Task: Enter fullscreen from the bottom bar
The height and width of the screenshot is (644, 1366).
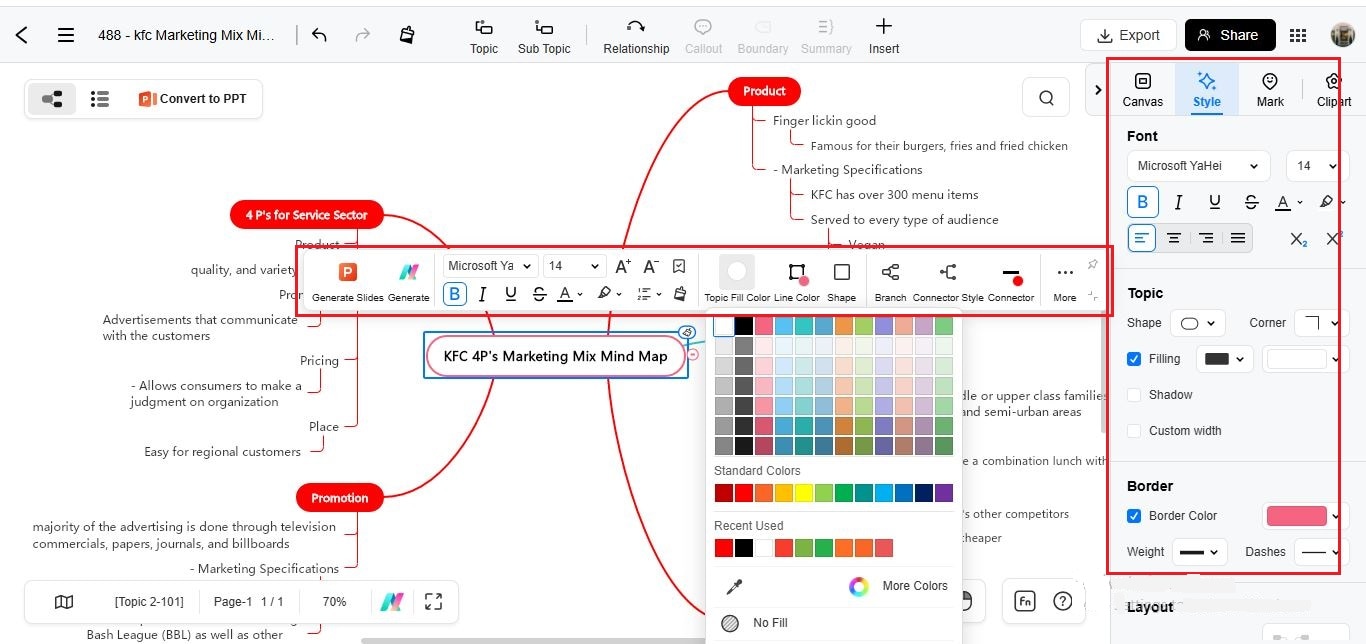Action: click(x=433, y=602)
